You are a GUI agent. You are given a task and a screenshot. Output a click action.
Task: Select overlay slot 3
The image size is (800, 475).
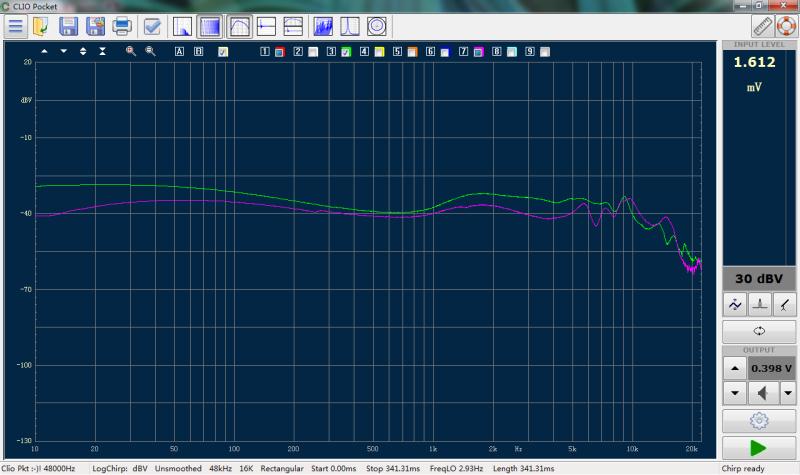(331, 52)
